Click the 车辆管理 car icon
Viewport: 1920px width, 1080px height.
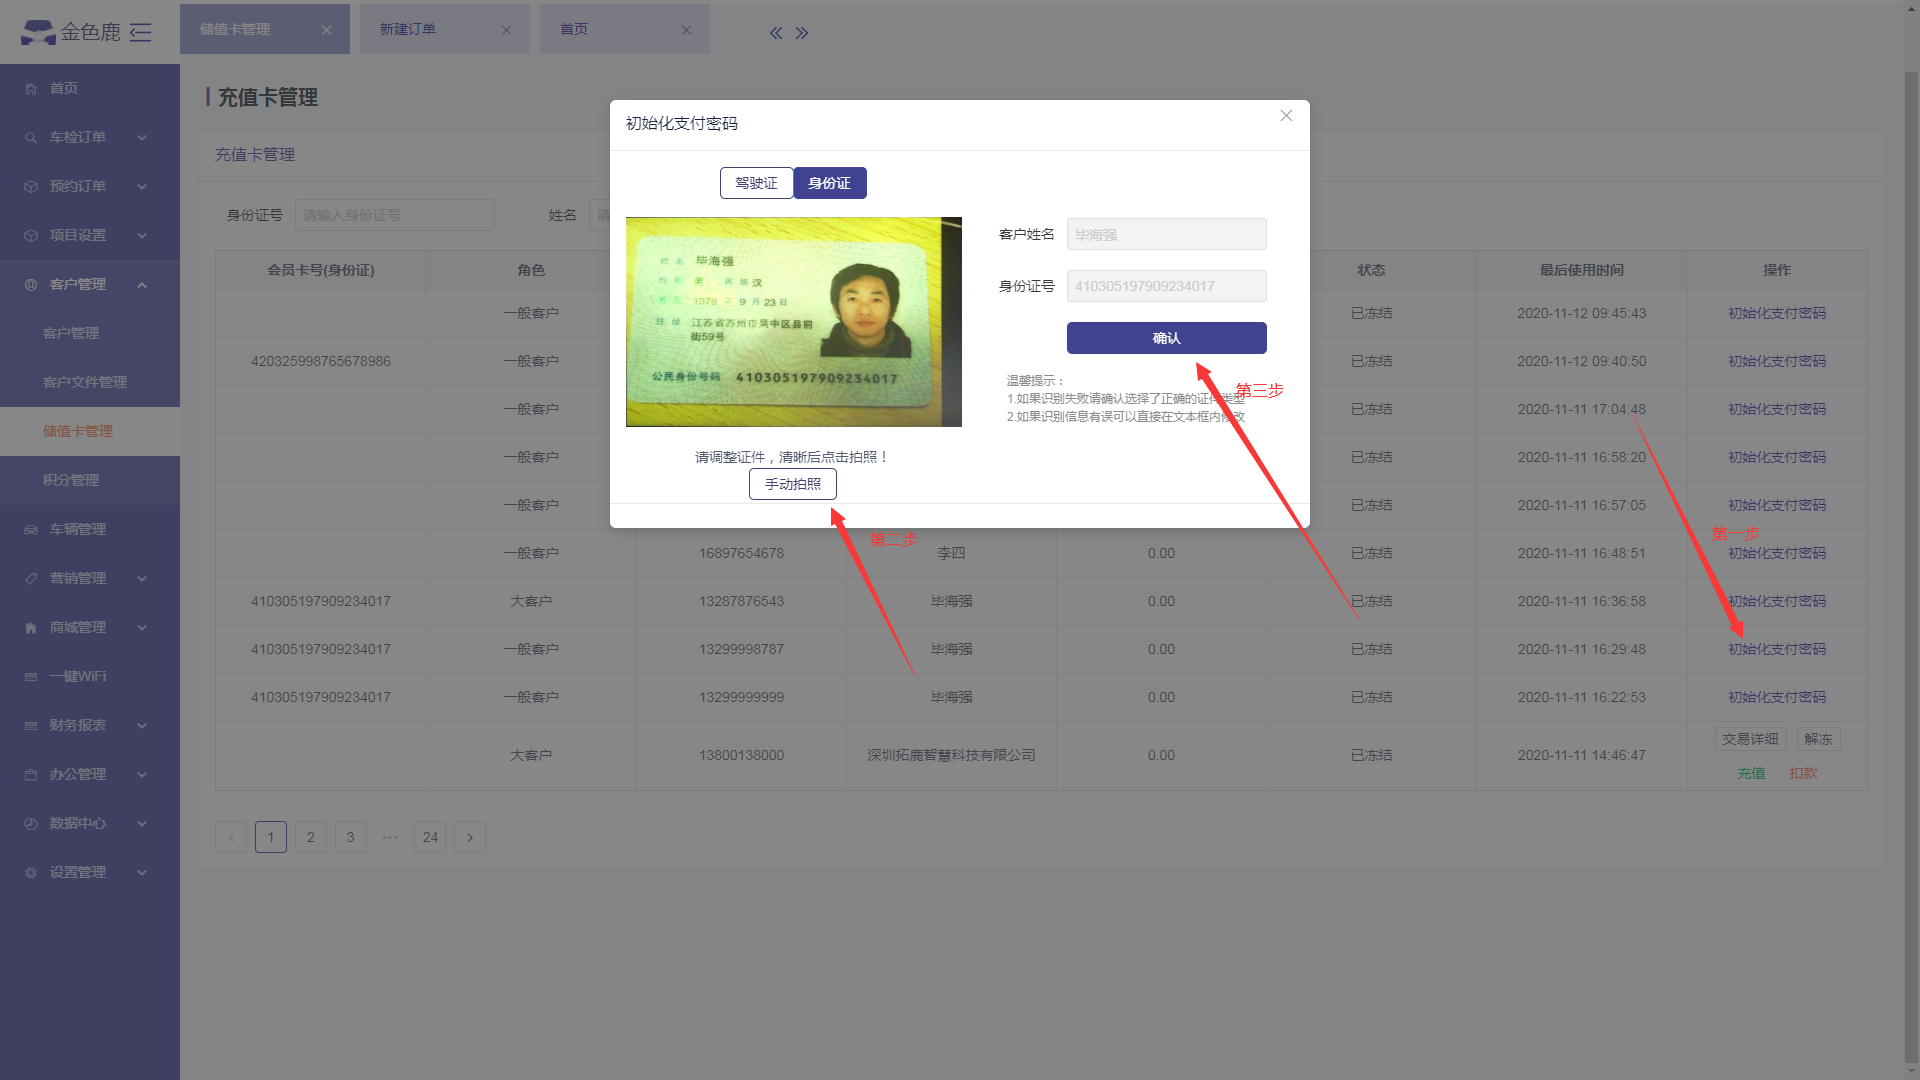click(31, 530)
